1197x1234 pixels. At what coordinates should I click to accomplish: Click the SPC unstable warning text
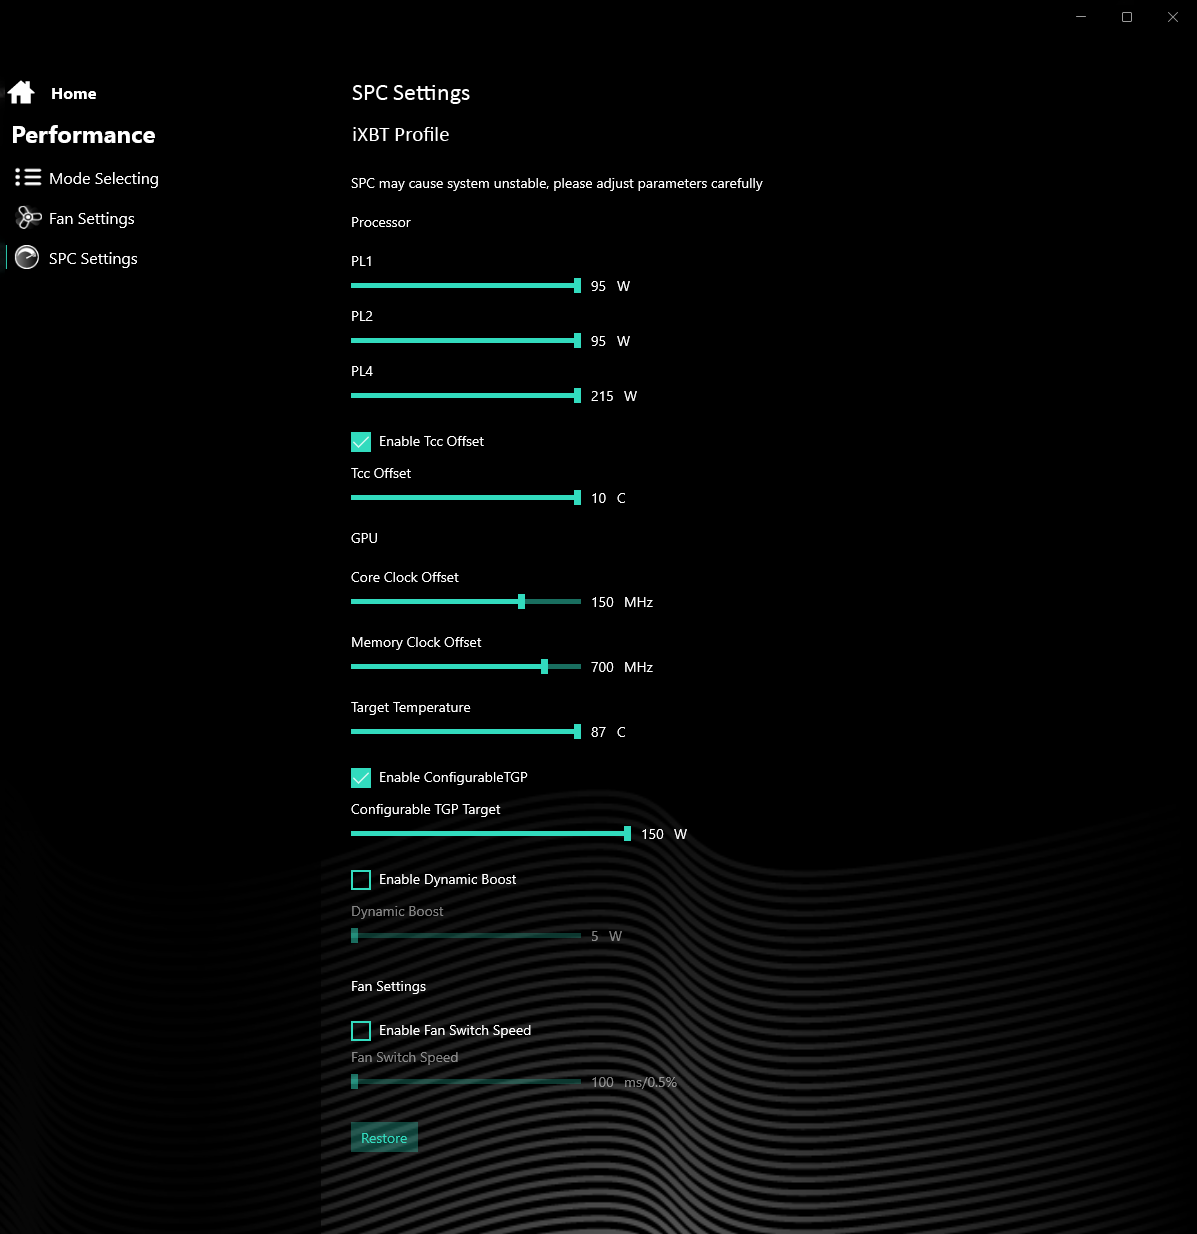click(x=556, y=184)
